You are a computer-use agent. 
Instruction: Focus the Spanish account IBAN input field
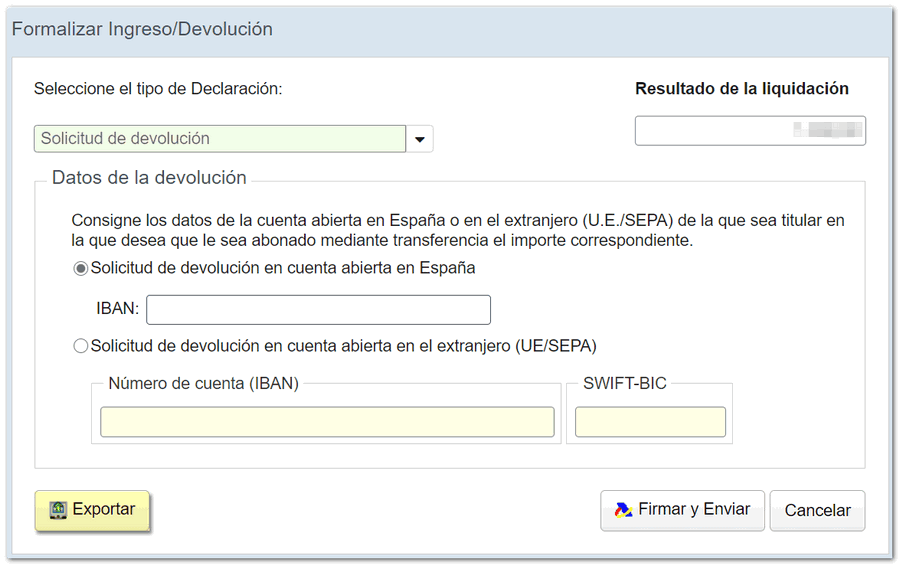click(x=318, y=310)
